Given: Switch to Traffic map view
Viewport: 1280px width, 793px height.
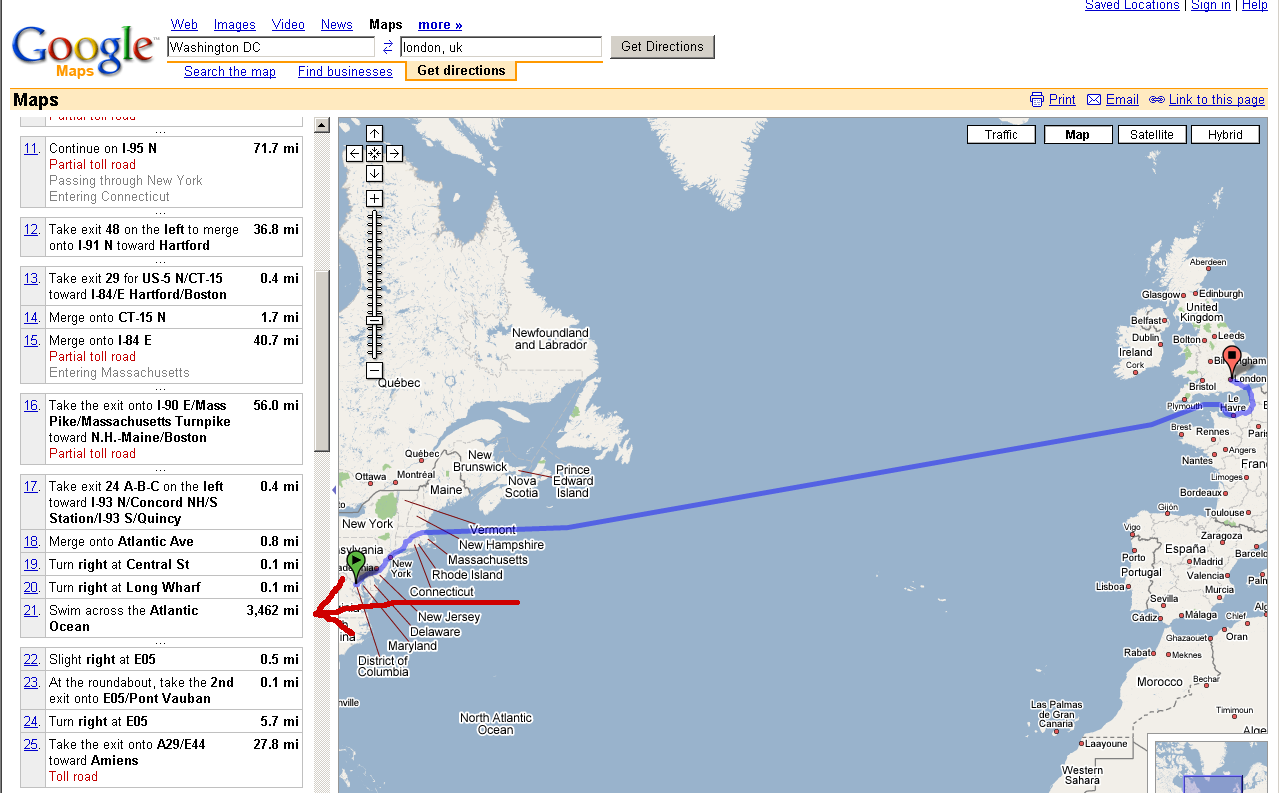Looking at the screenshot, I should coord(1001,135).
